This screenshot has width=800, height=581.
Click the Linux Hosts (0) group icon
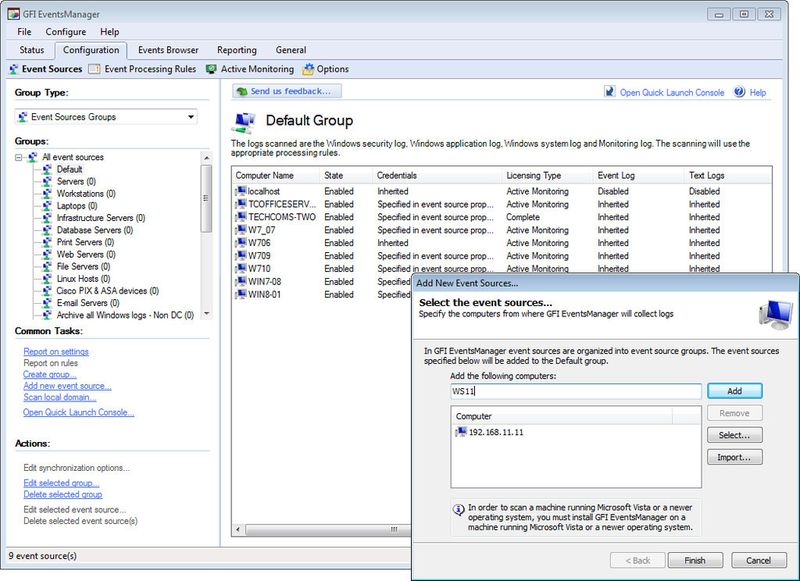tap(47, 279)
